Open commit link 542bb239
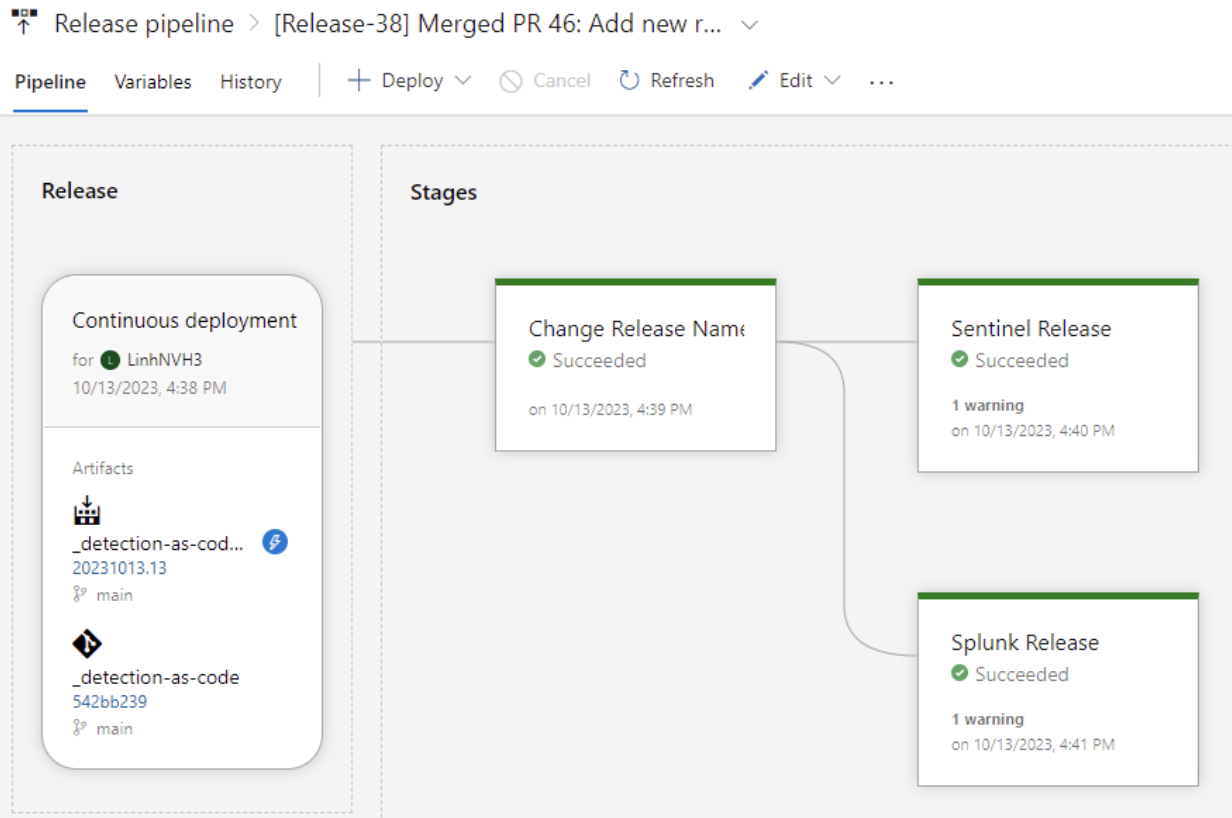Viewport: 1232px width, 818px height. click(x=110, y=702)
